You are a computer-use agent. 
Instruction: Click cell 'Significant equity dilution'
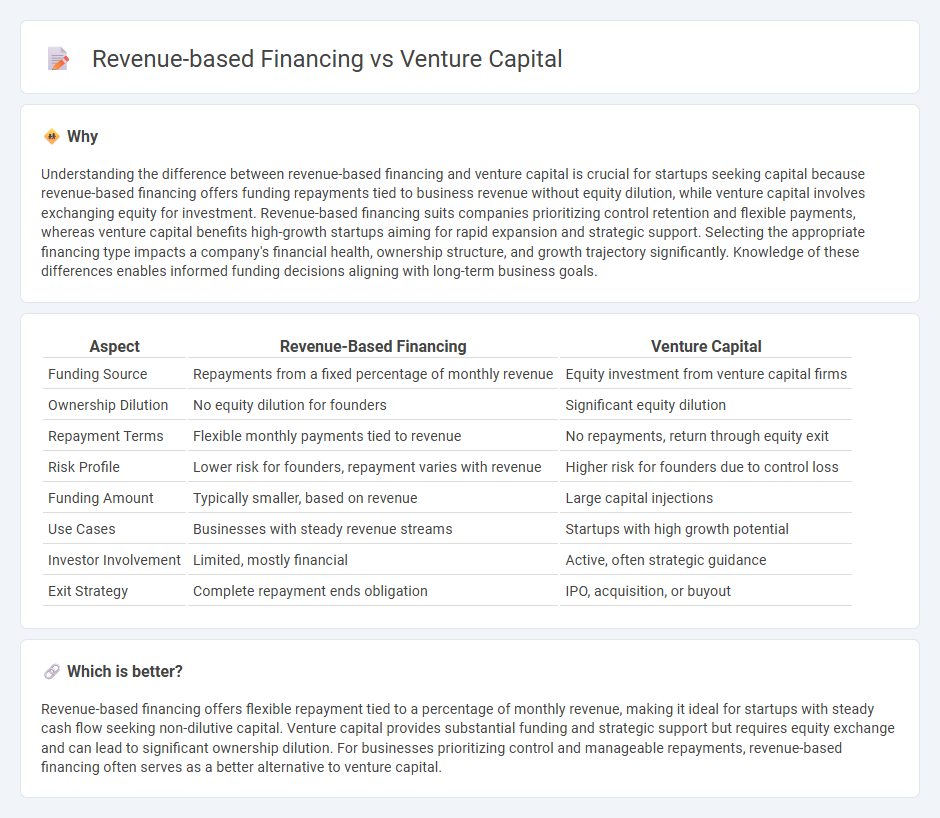706,405
